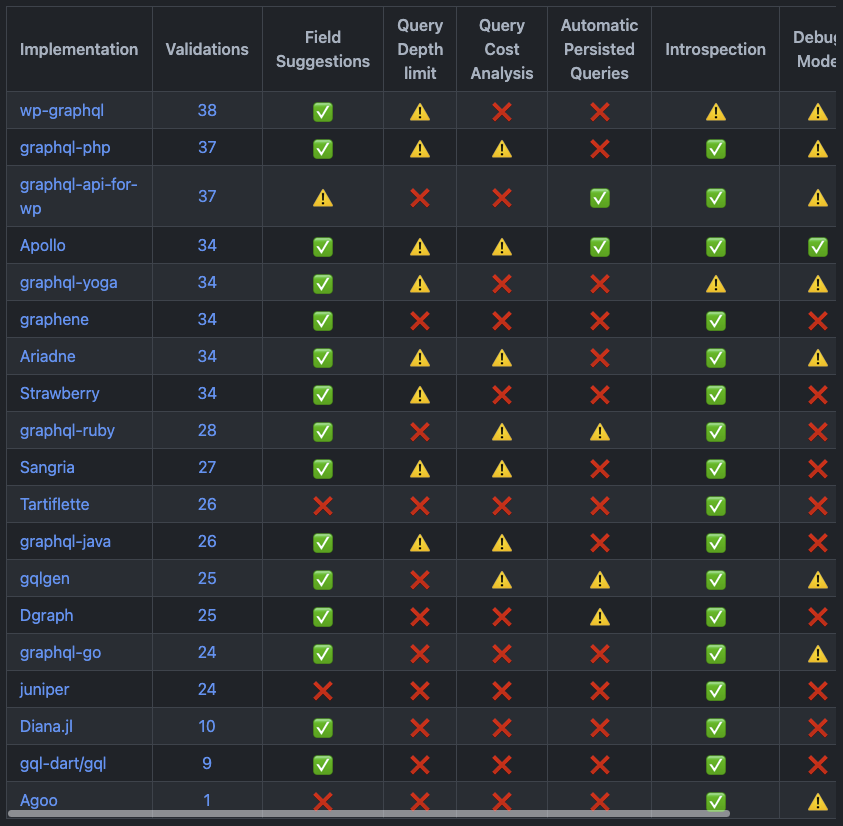Open the graphql-api-for-wp link
The image size is (843, 826).
pos(78,196)
